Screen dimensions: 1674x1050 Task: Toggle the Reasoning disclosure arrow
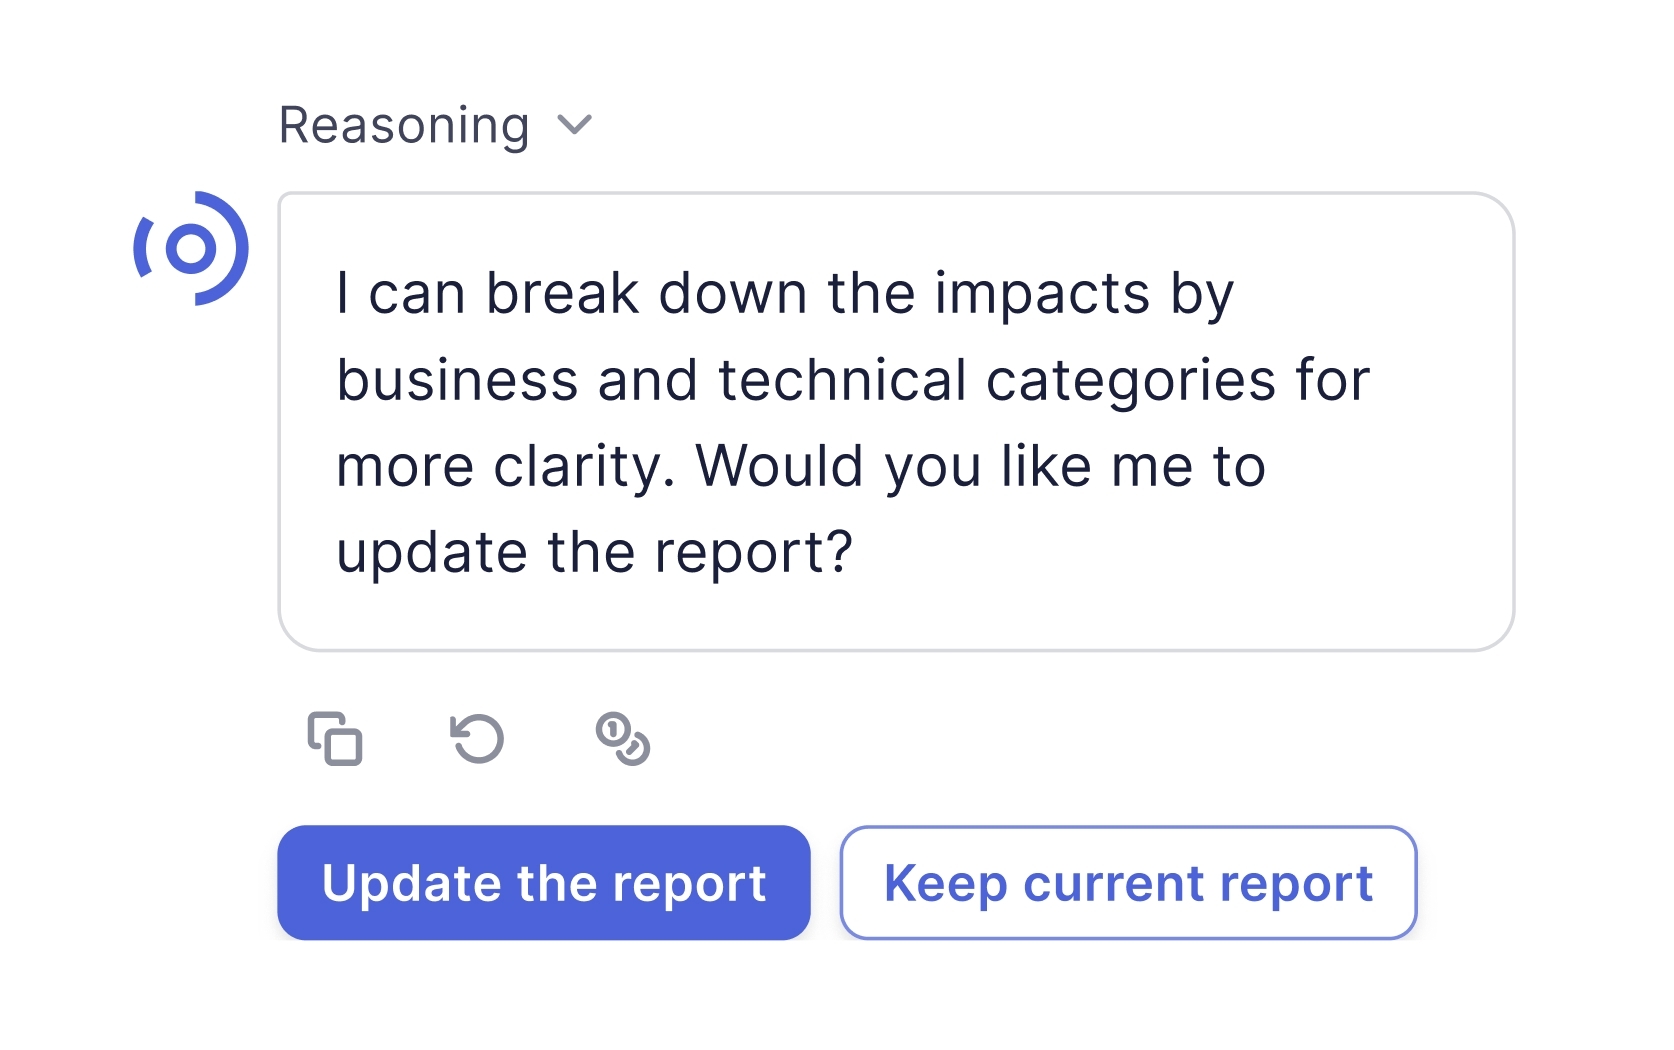point(575,126)
